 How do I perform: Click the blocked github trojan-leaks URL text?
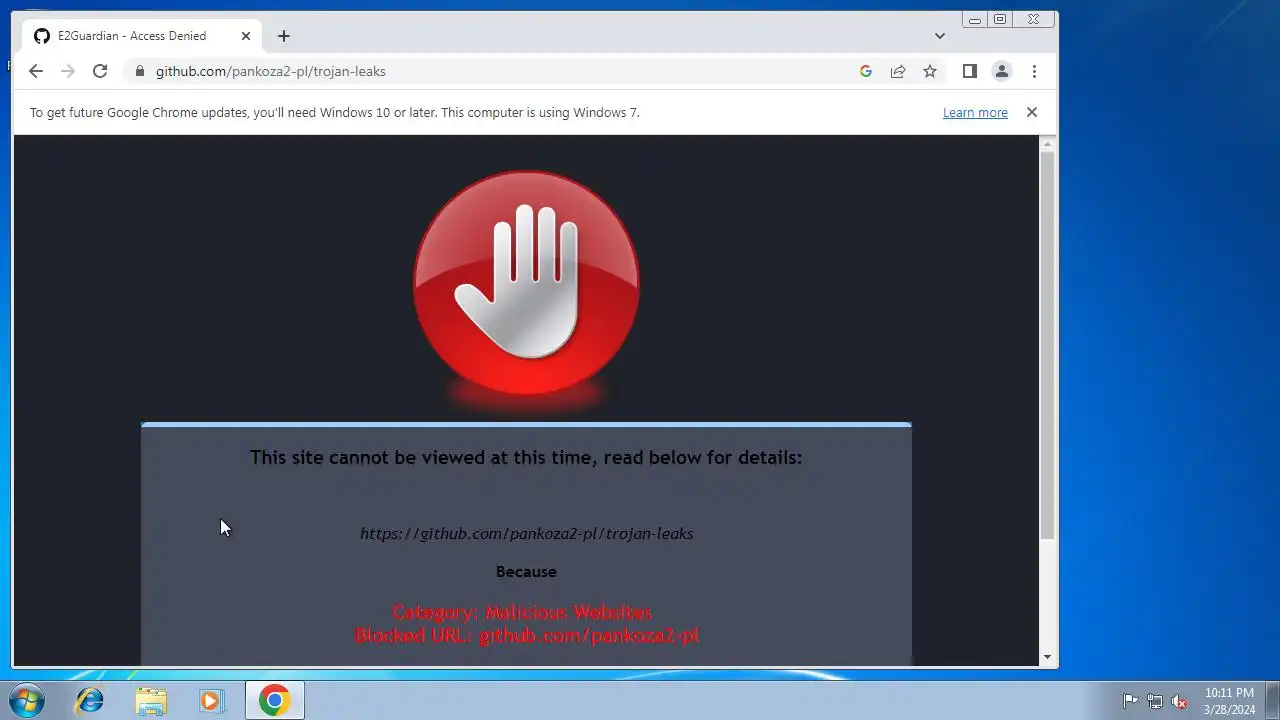point(527,534)
